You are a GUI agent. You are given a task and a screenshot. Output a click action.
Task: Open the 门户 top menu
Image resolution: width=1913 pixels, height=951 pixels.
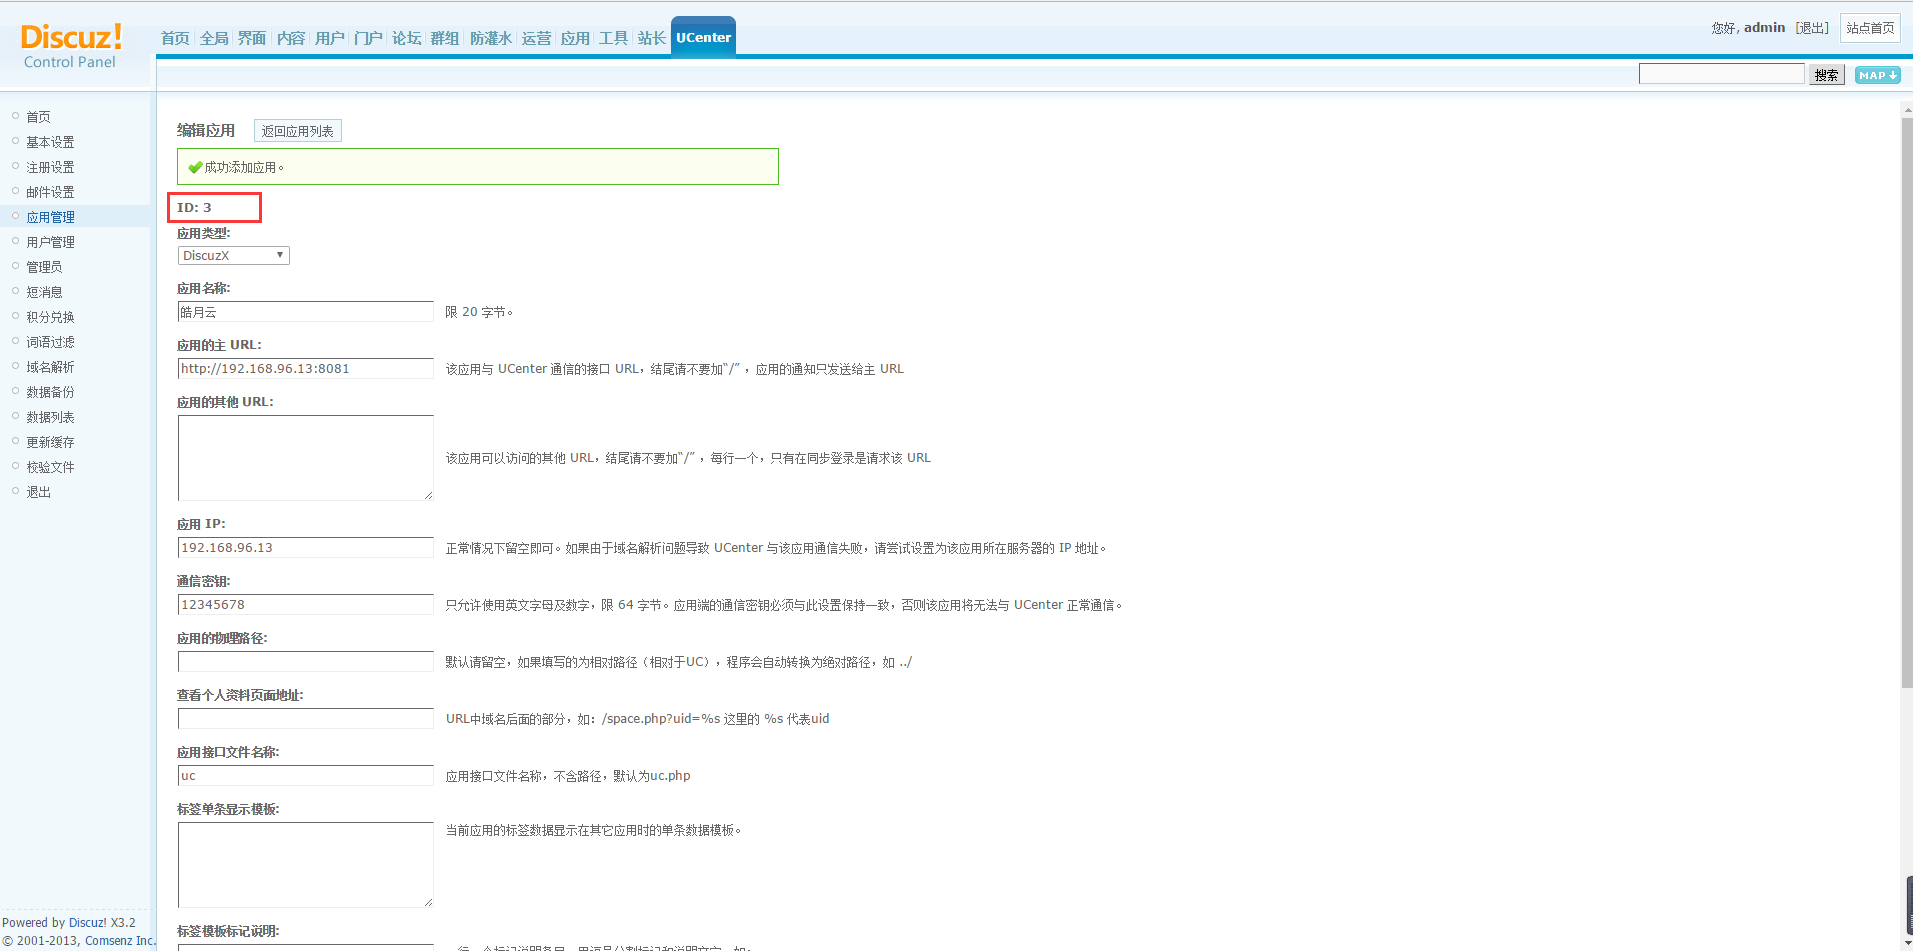[368, 38]
